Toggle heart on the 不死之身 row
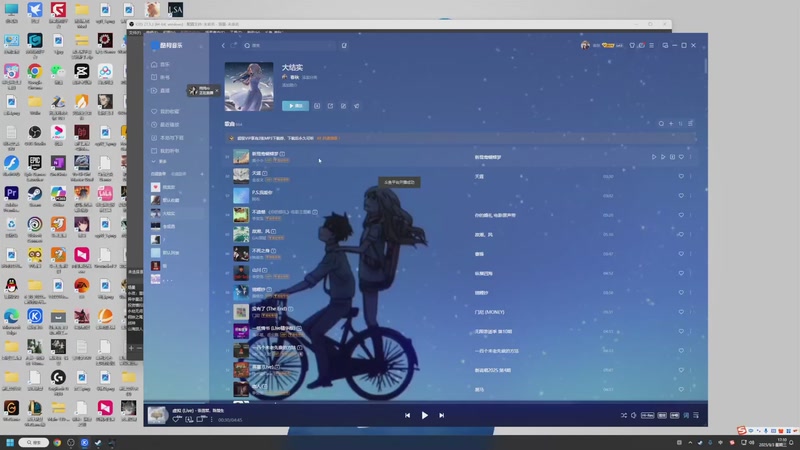800x450 pixels. (x=681, y=254)
